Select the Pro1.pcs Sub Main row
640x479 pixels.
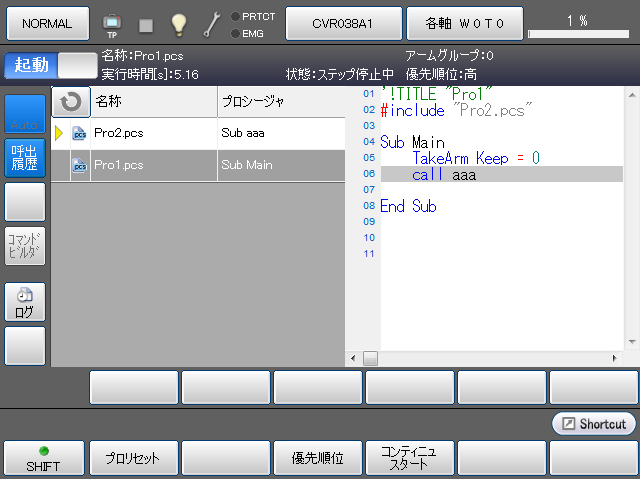coord(200,165)
